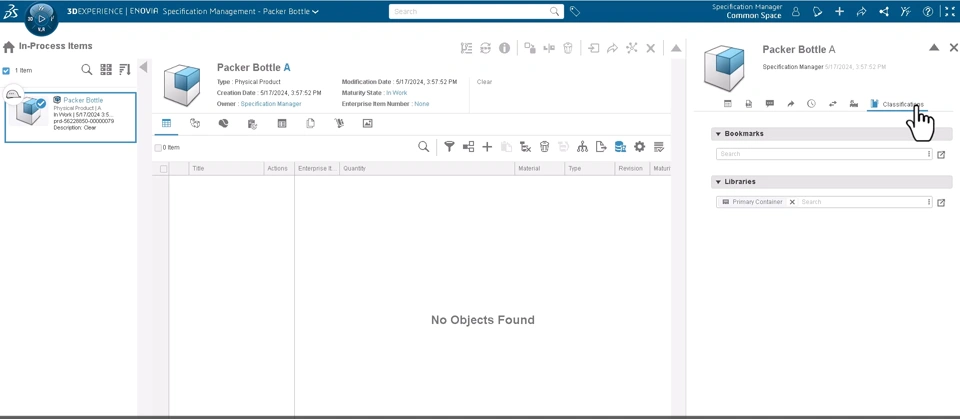Click the blue database icon in table toolbar

(620, 146)
